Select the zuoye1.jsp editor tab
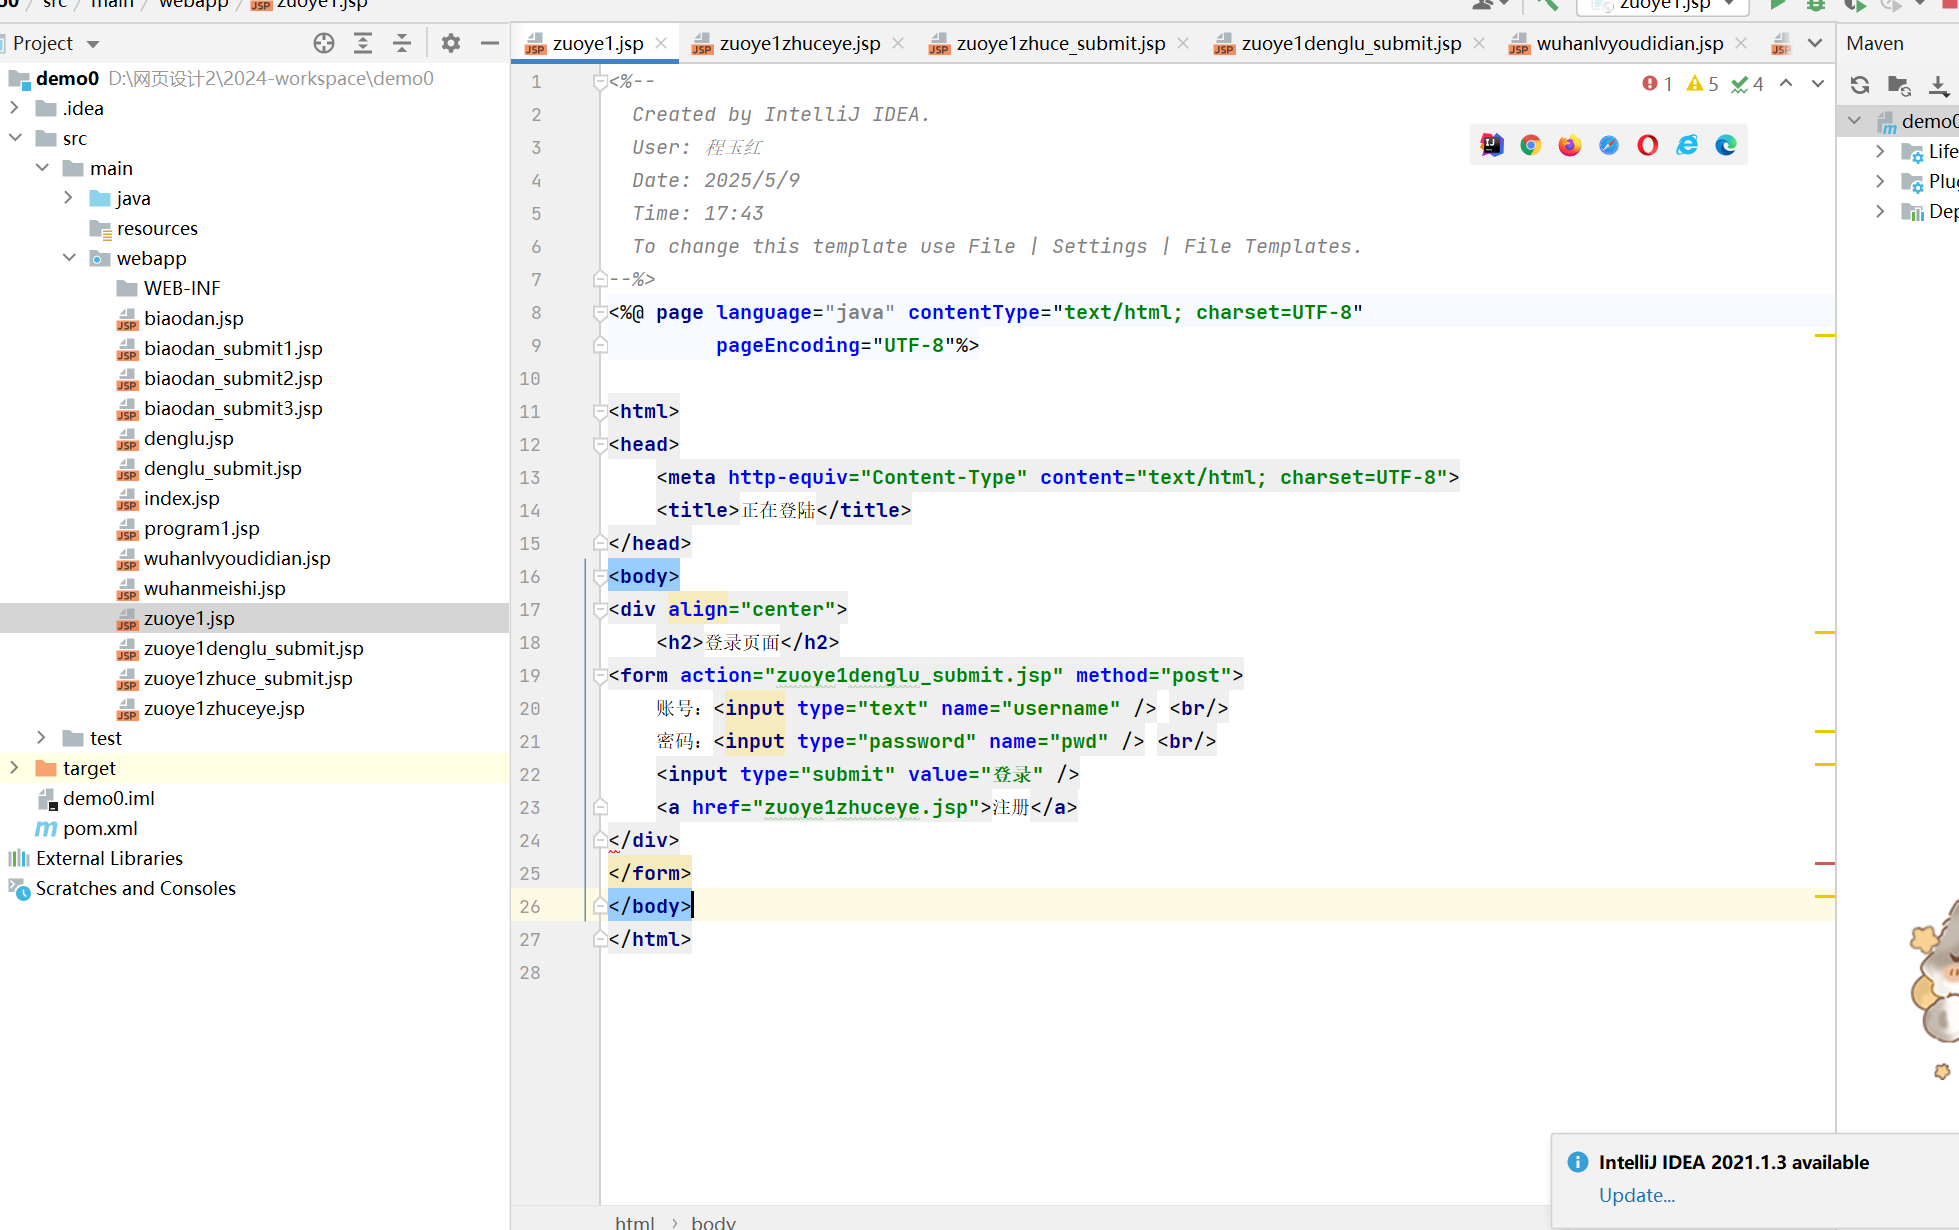 coord(597,43)
